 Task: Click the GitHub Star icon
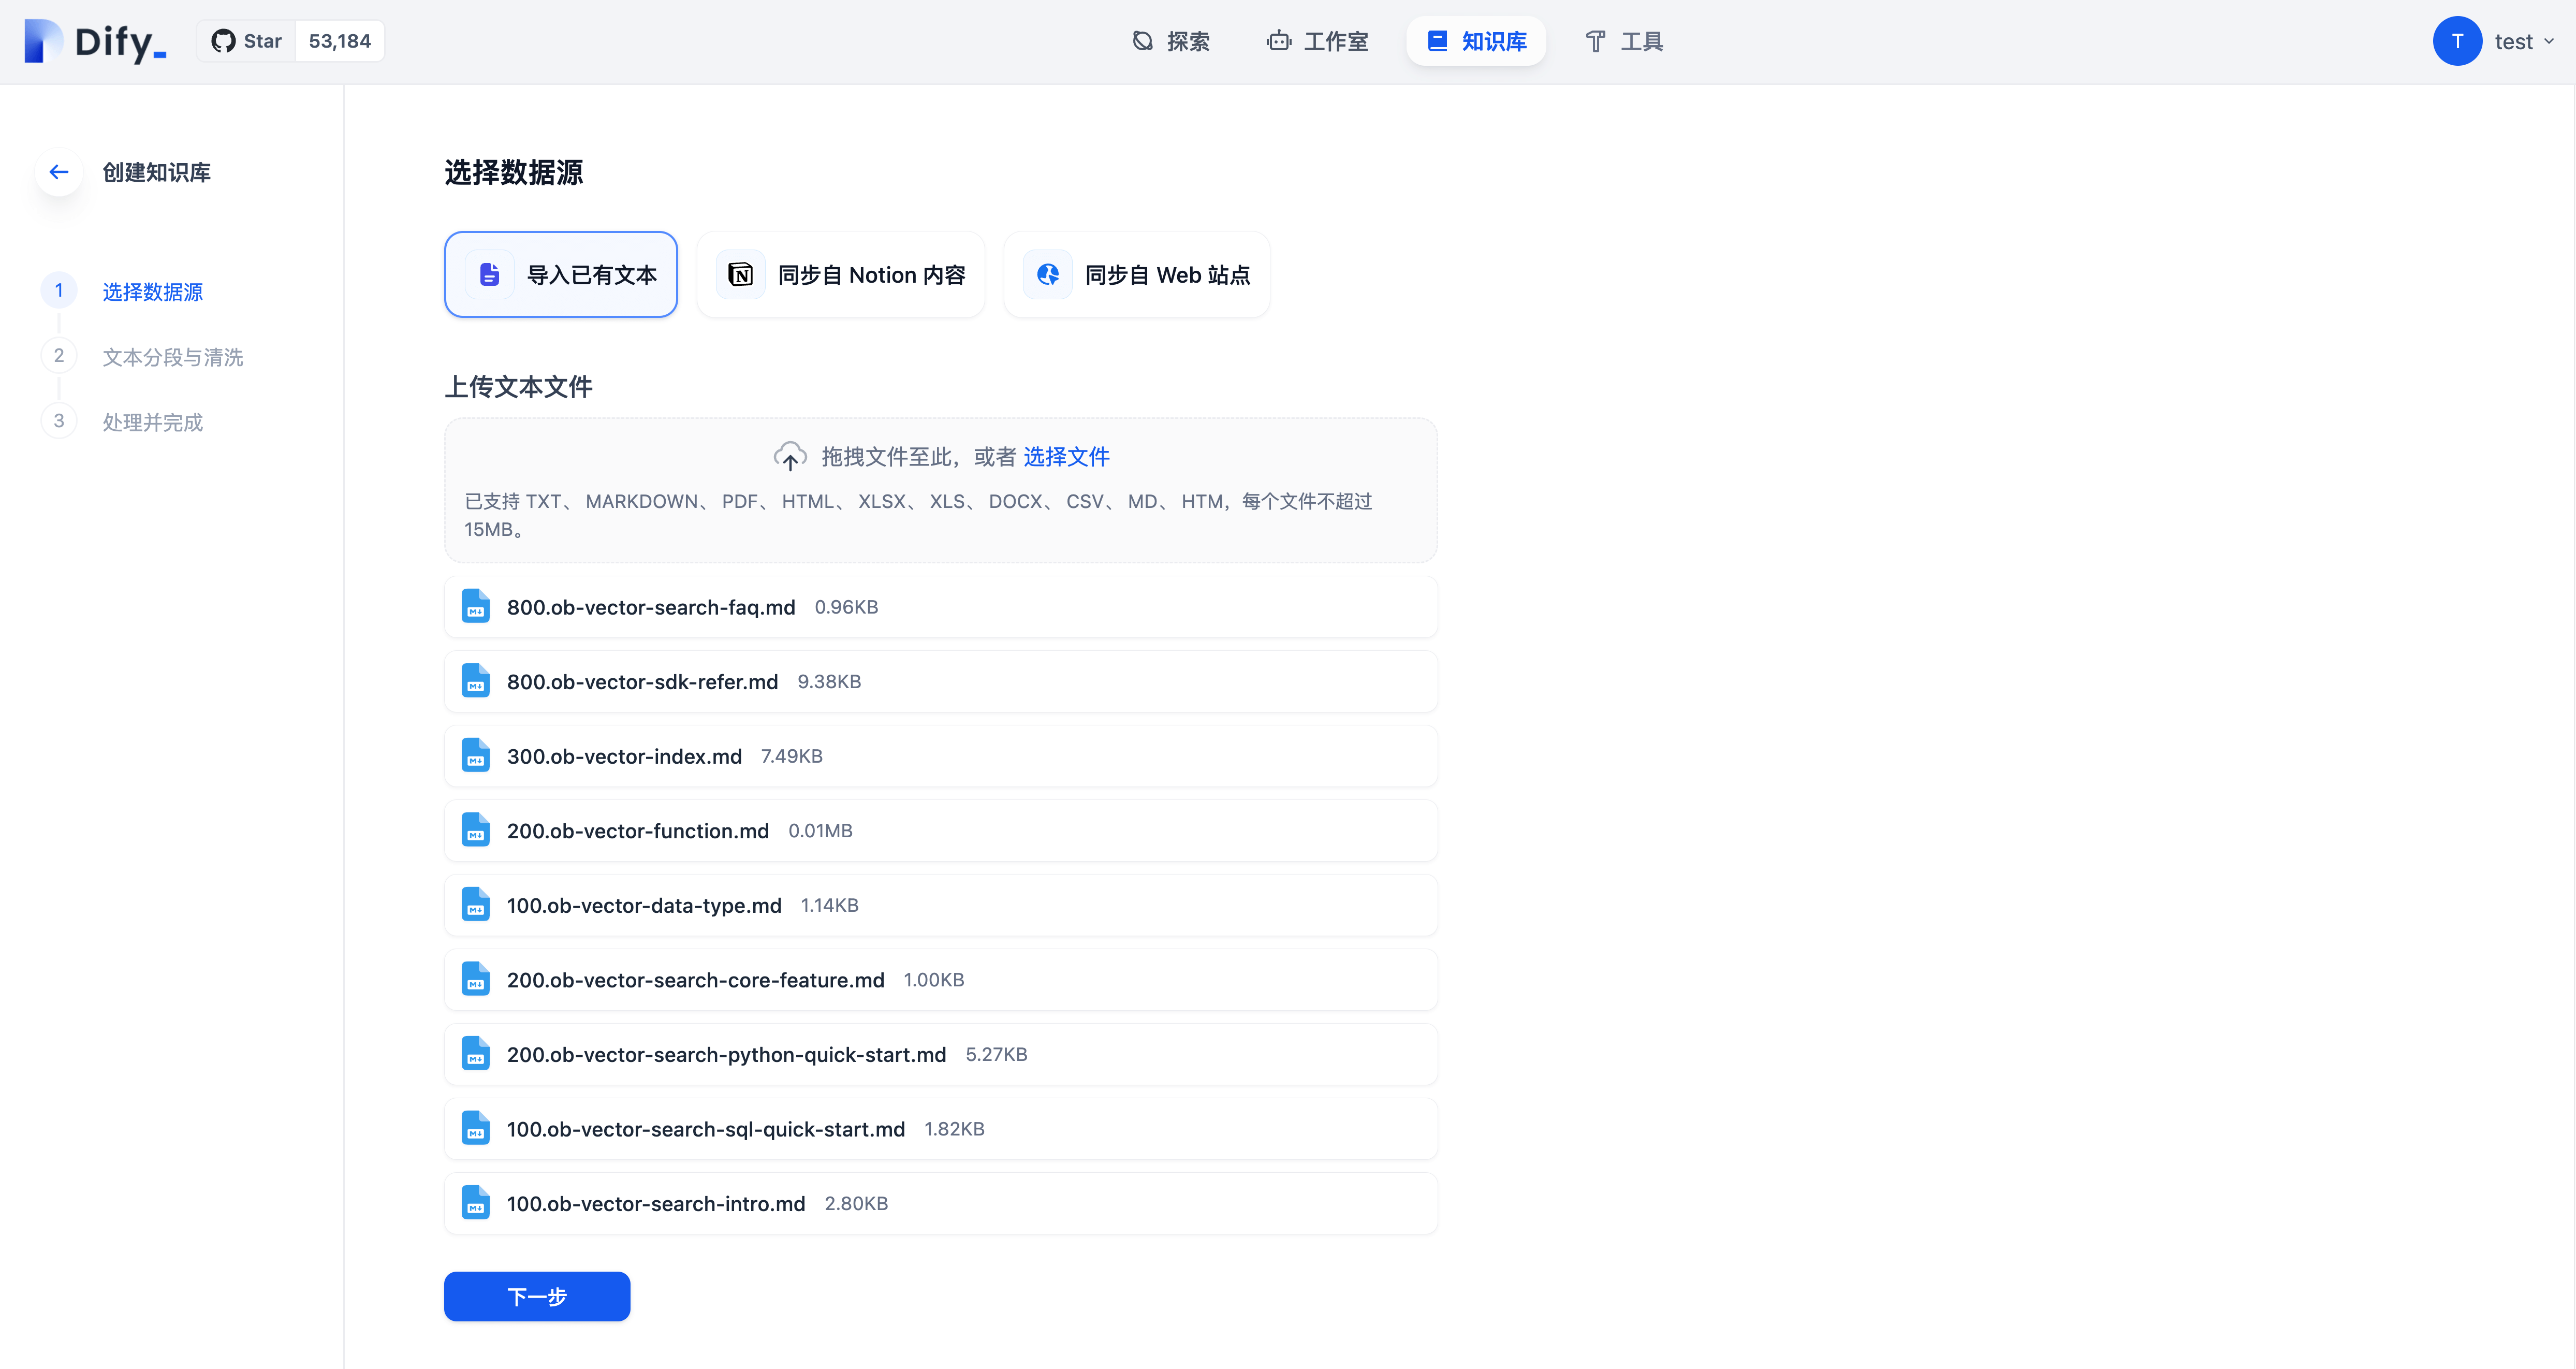(x=223, y=41)
